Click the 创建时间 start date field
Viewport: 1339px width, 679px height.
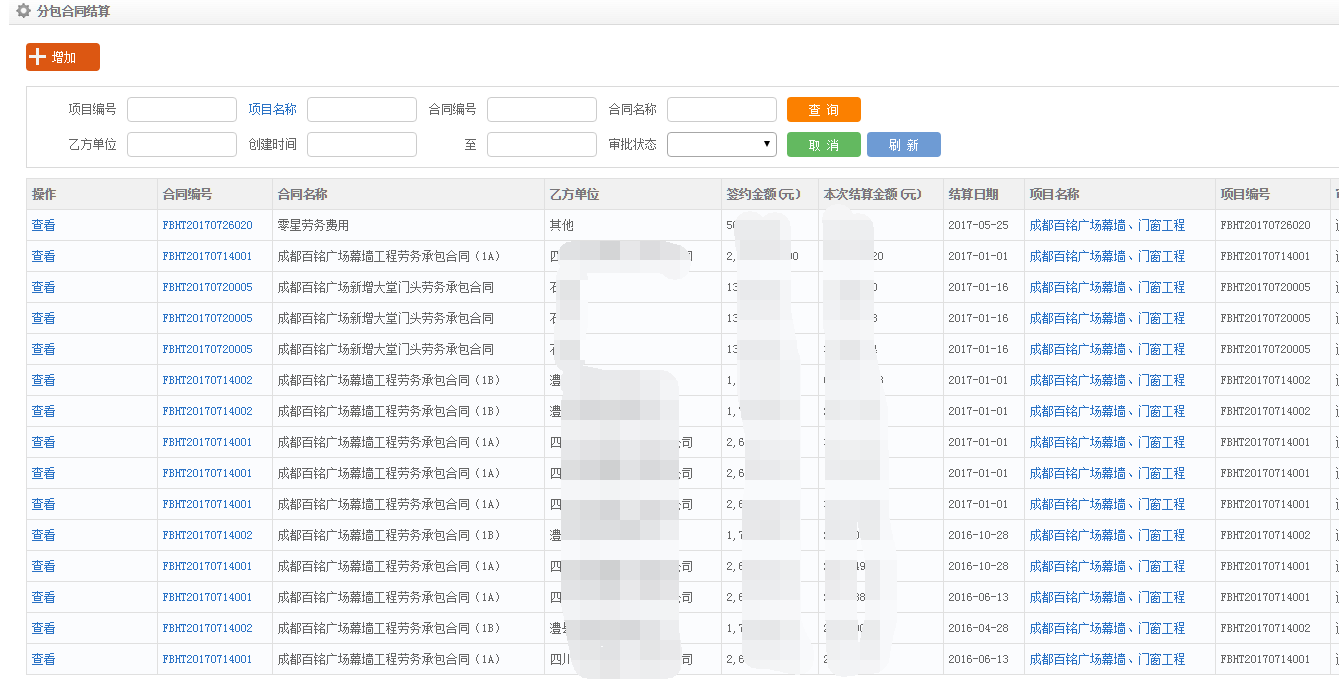pos(361,145)
